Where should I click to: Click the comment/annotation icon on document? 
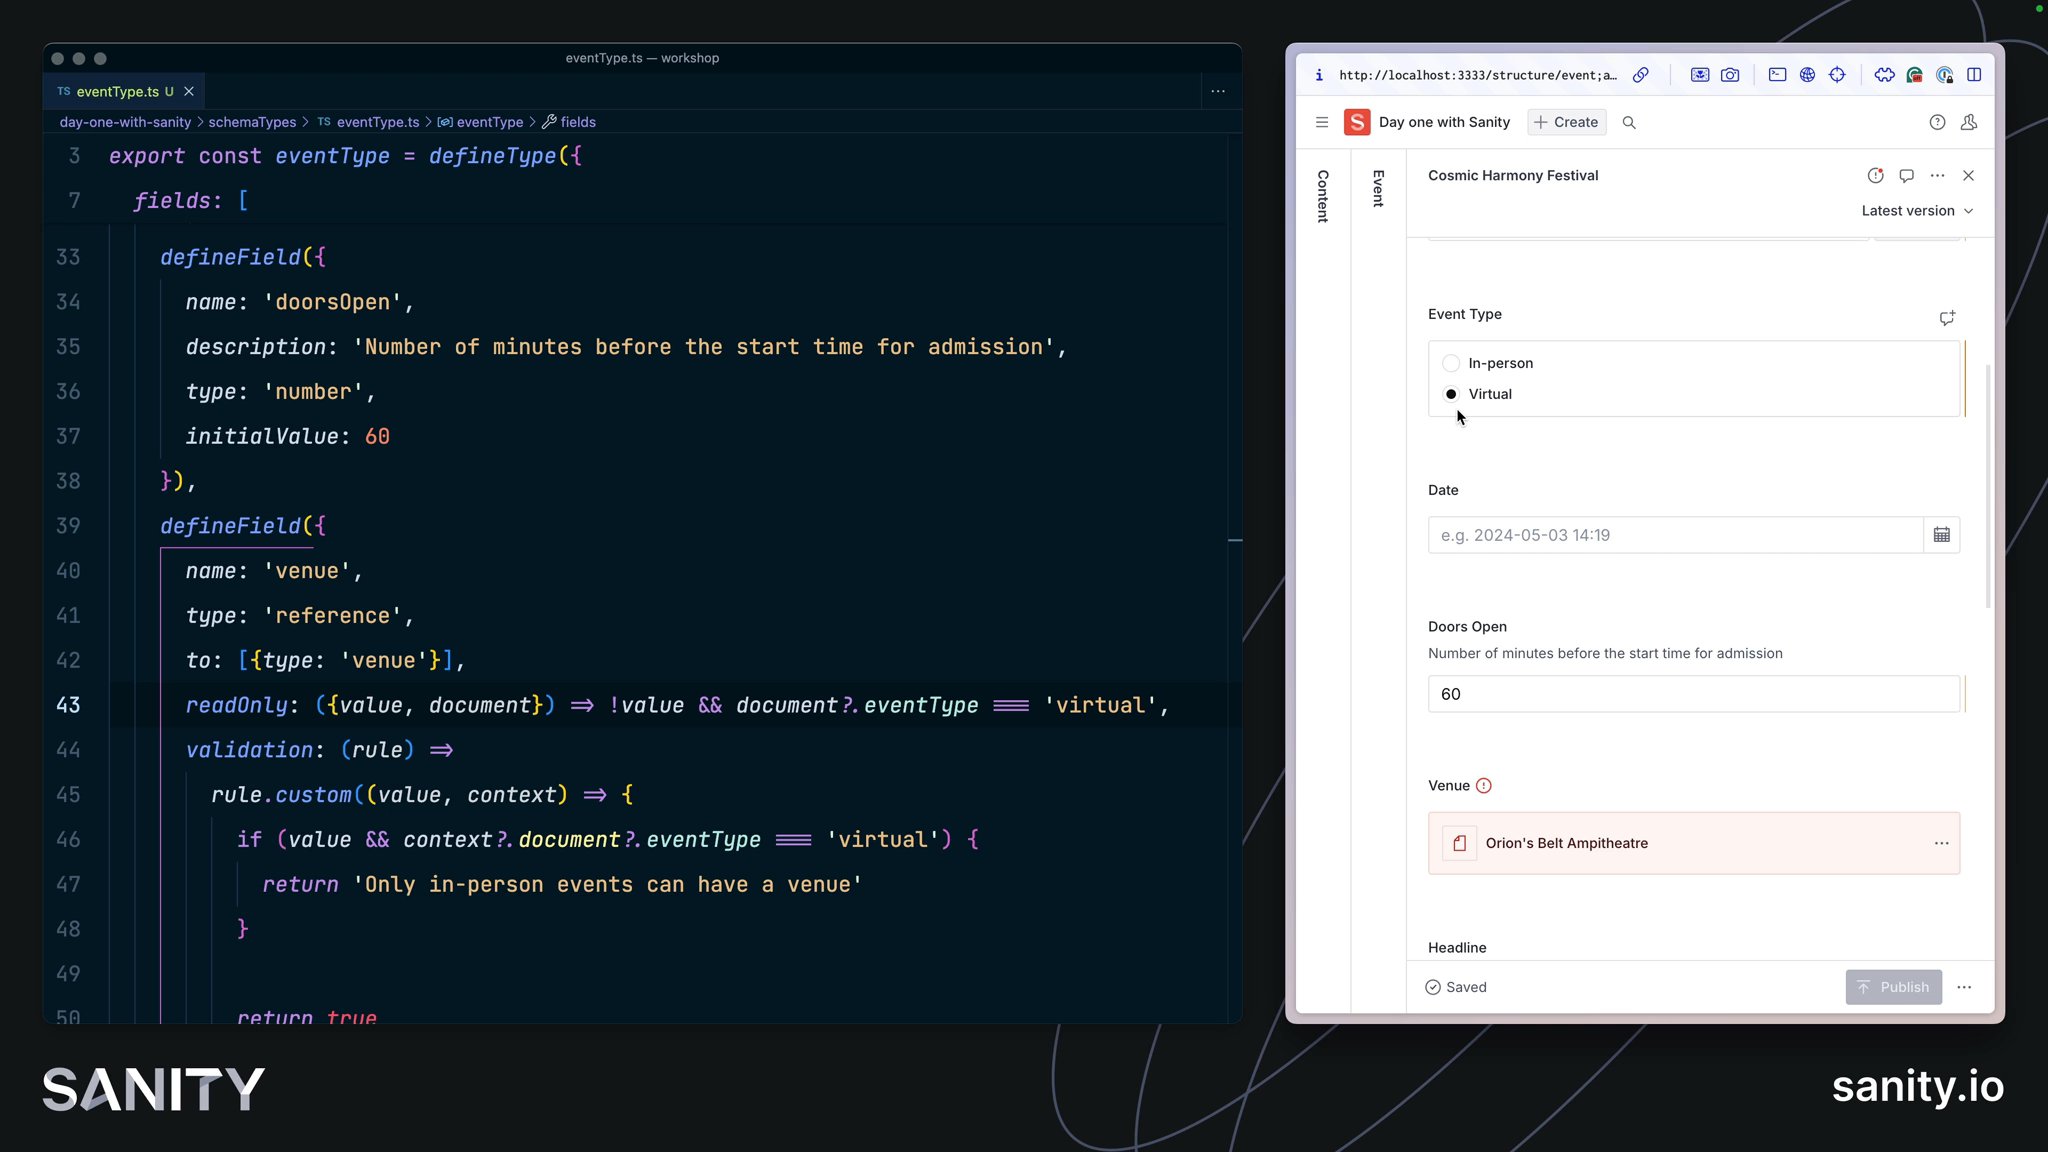coord(1909,174)
